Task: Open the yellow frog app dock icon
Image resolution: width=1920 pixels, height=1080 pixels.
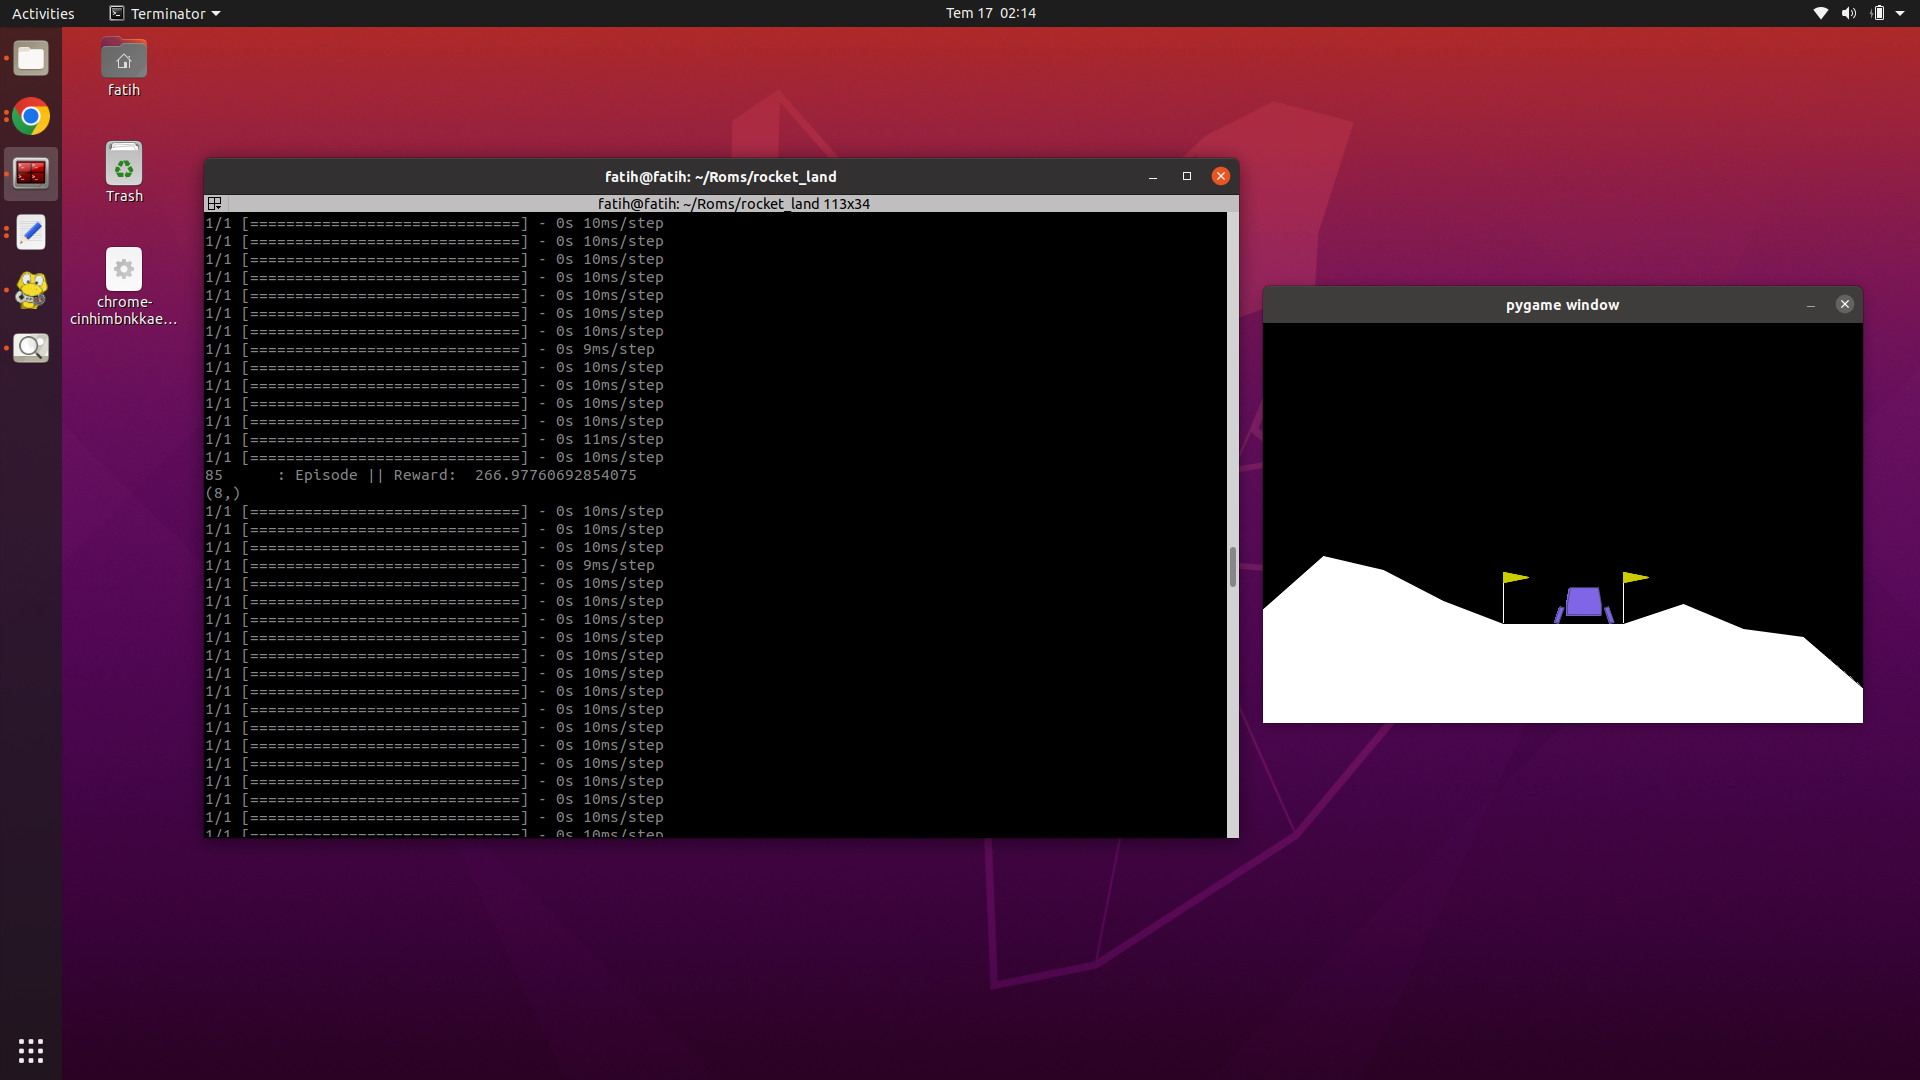Action: tap(31, 290)
